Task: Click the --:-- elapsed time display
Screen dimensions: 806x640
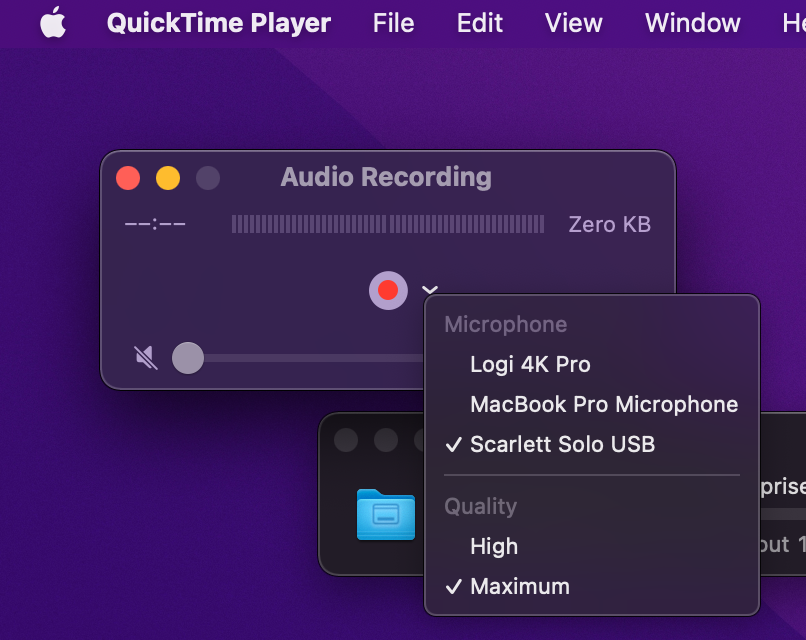Action: pyautogui.click(x=155, y=225)
